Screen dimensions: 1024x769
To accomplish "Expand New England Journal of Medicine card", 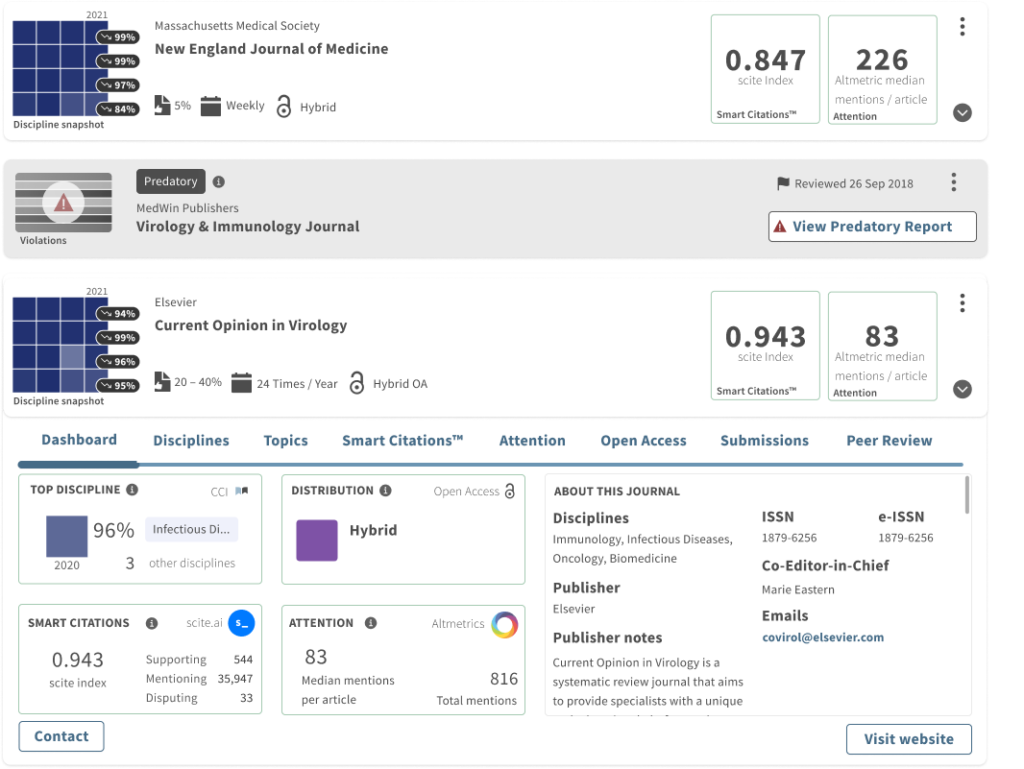I will point(962,113).
